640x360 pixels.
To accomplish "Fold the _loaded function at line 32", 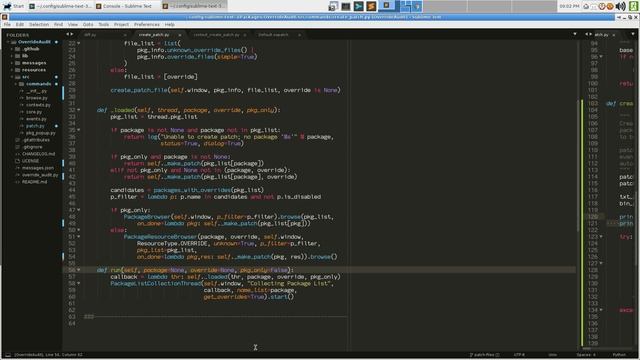I will click(79, 110).
